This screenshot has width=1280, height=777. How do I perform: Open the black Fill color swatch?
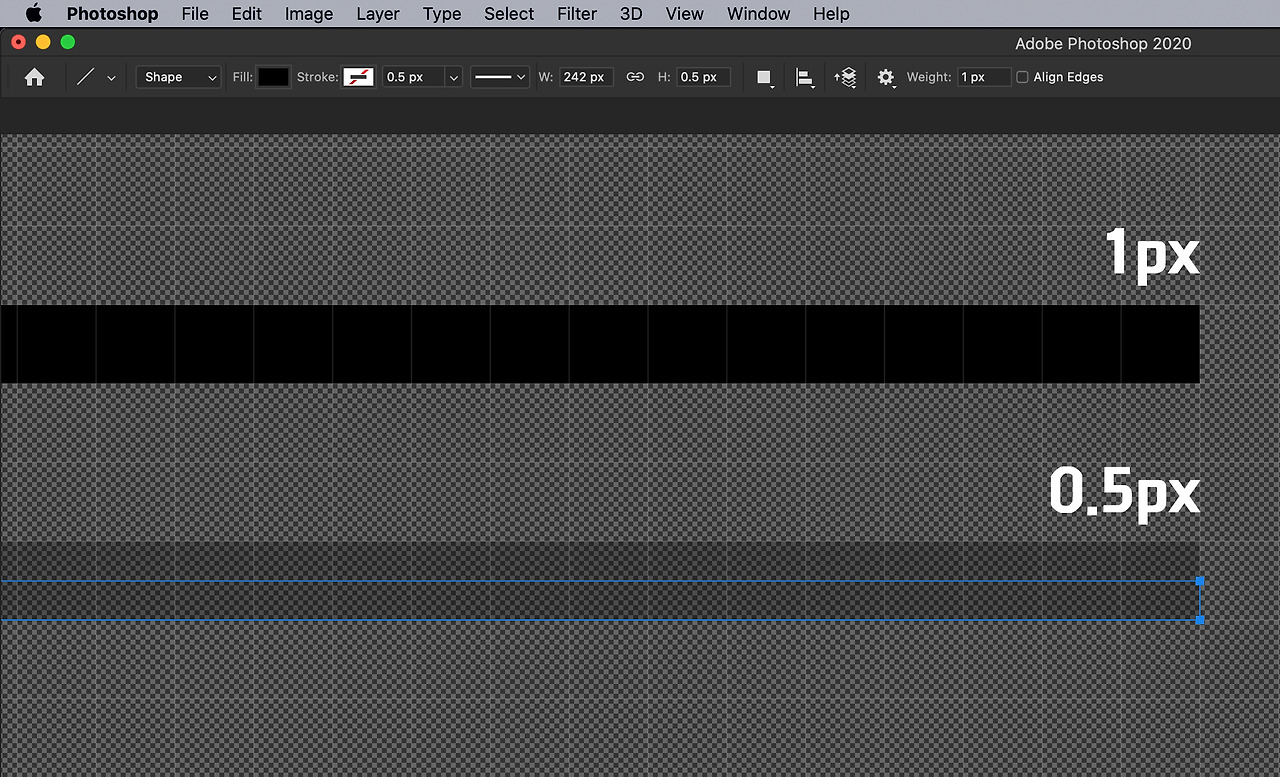273,77
